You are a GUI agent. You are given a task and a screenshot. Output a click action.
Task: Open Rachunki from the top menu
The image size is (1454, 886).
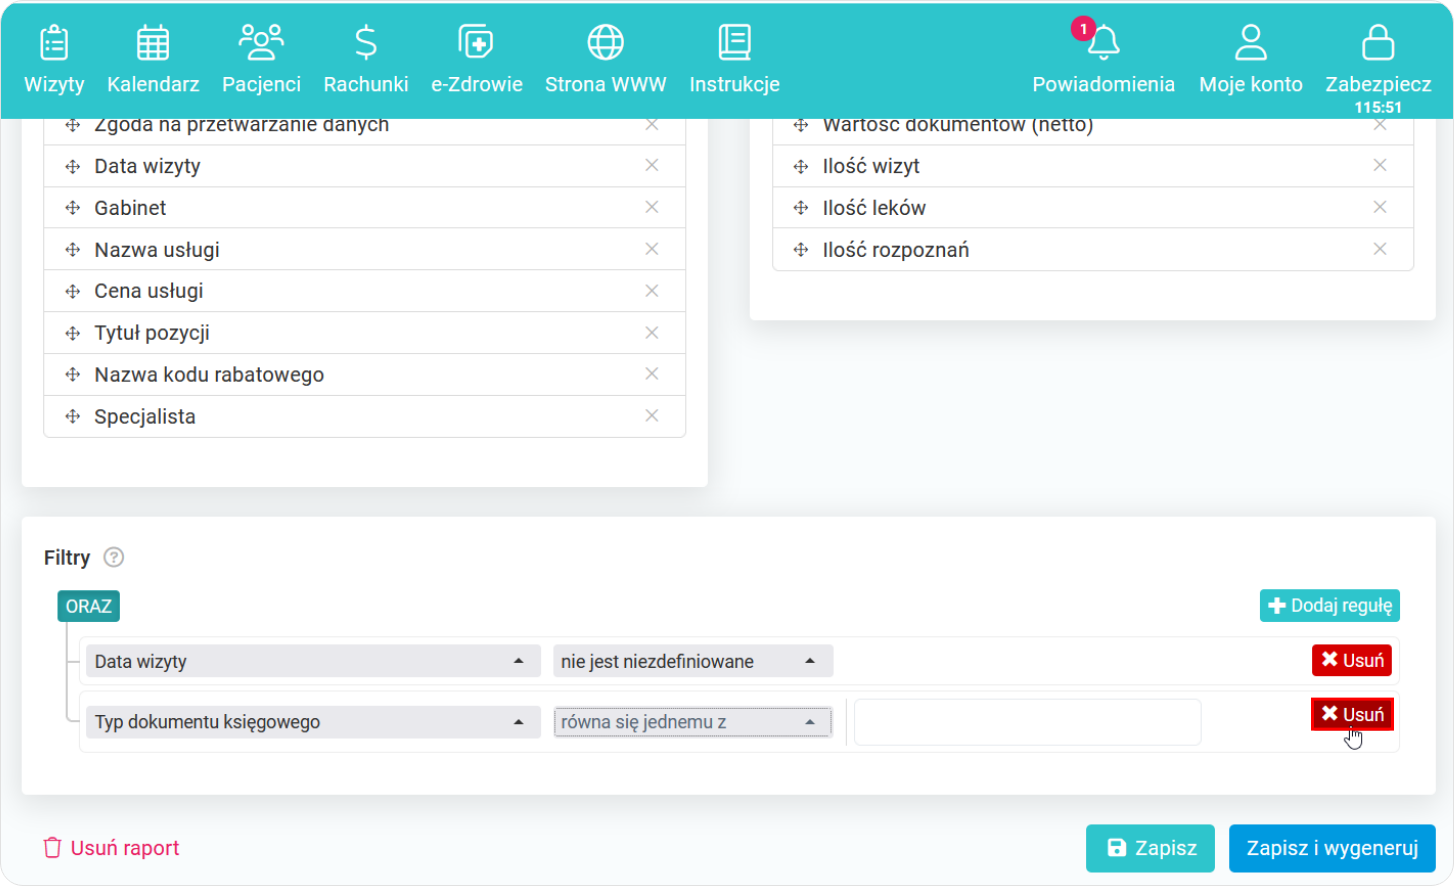pyautogui.click(x=366, y=60)
